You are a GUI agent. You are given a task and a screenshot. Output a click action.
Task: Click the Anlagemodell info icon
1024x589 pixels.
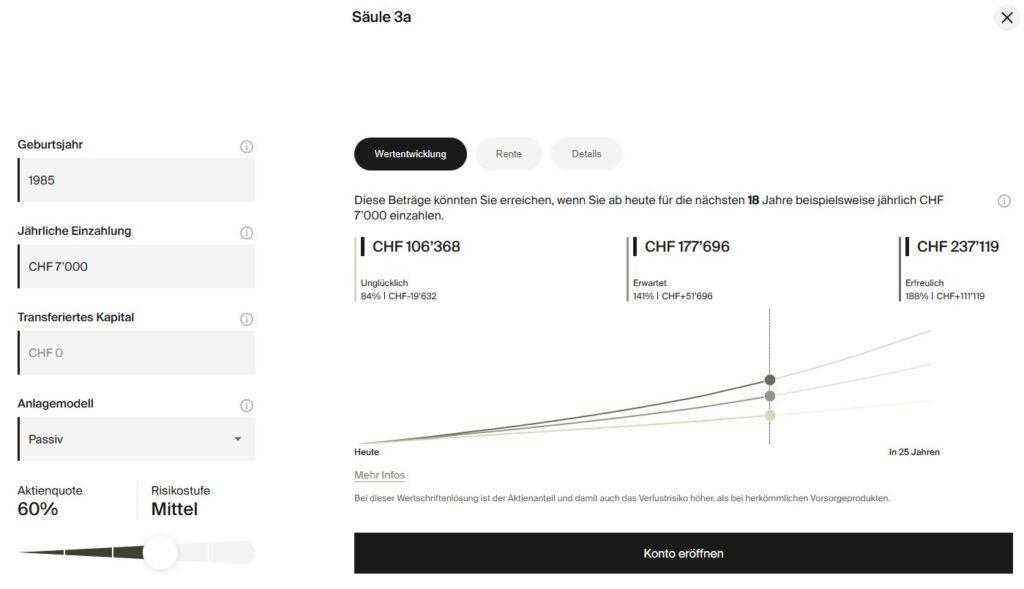pyautogui.click(x=246, y=406)
